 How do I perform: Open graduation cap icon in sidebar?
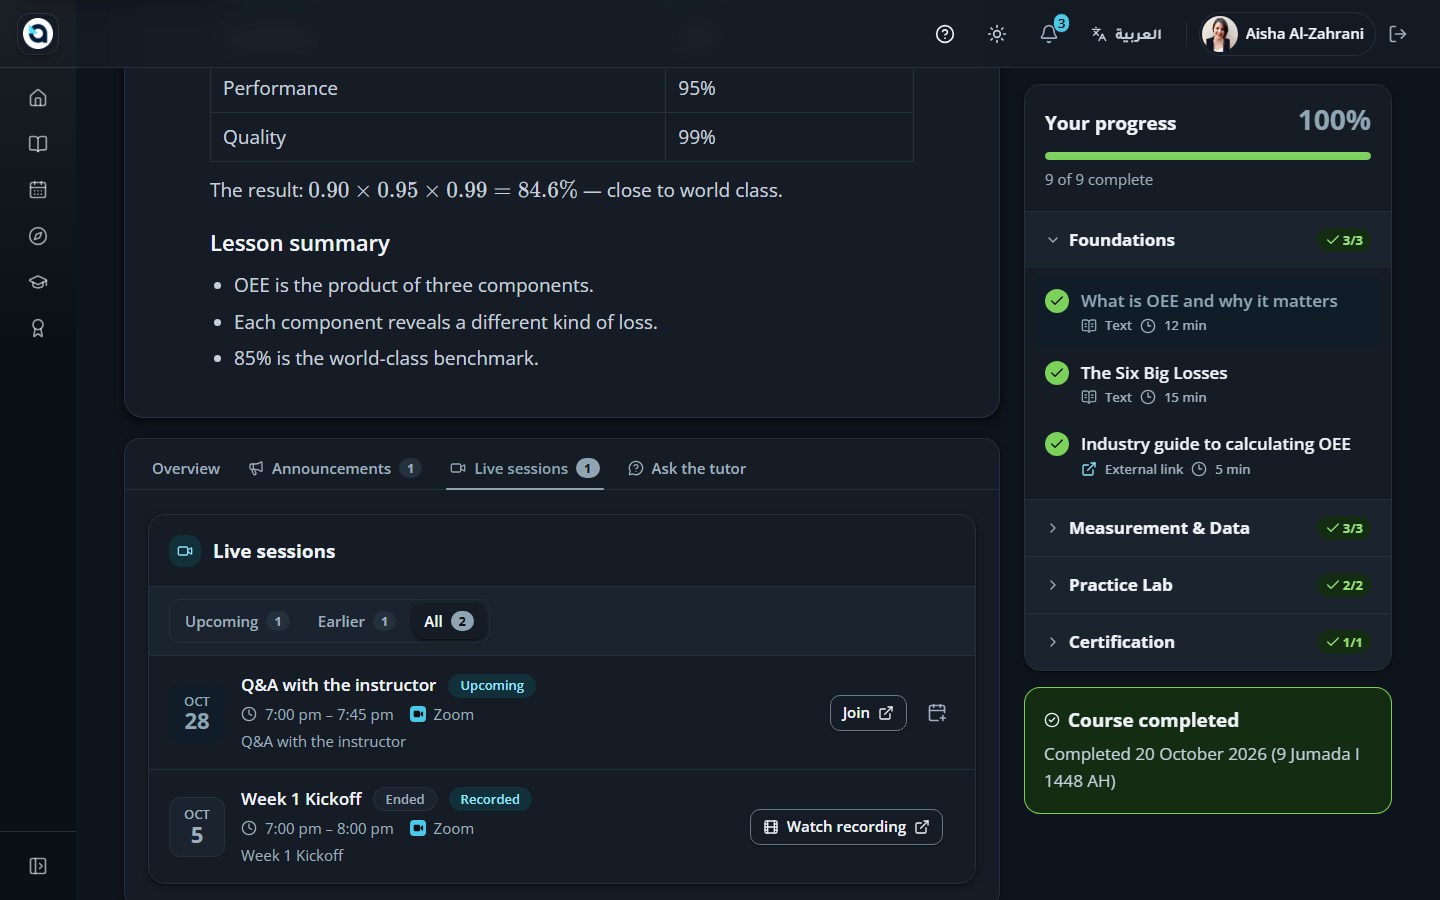click(x=38, y=282)
